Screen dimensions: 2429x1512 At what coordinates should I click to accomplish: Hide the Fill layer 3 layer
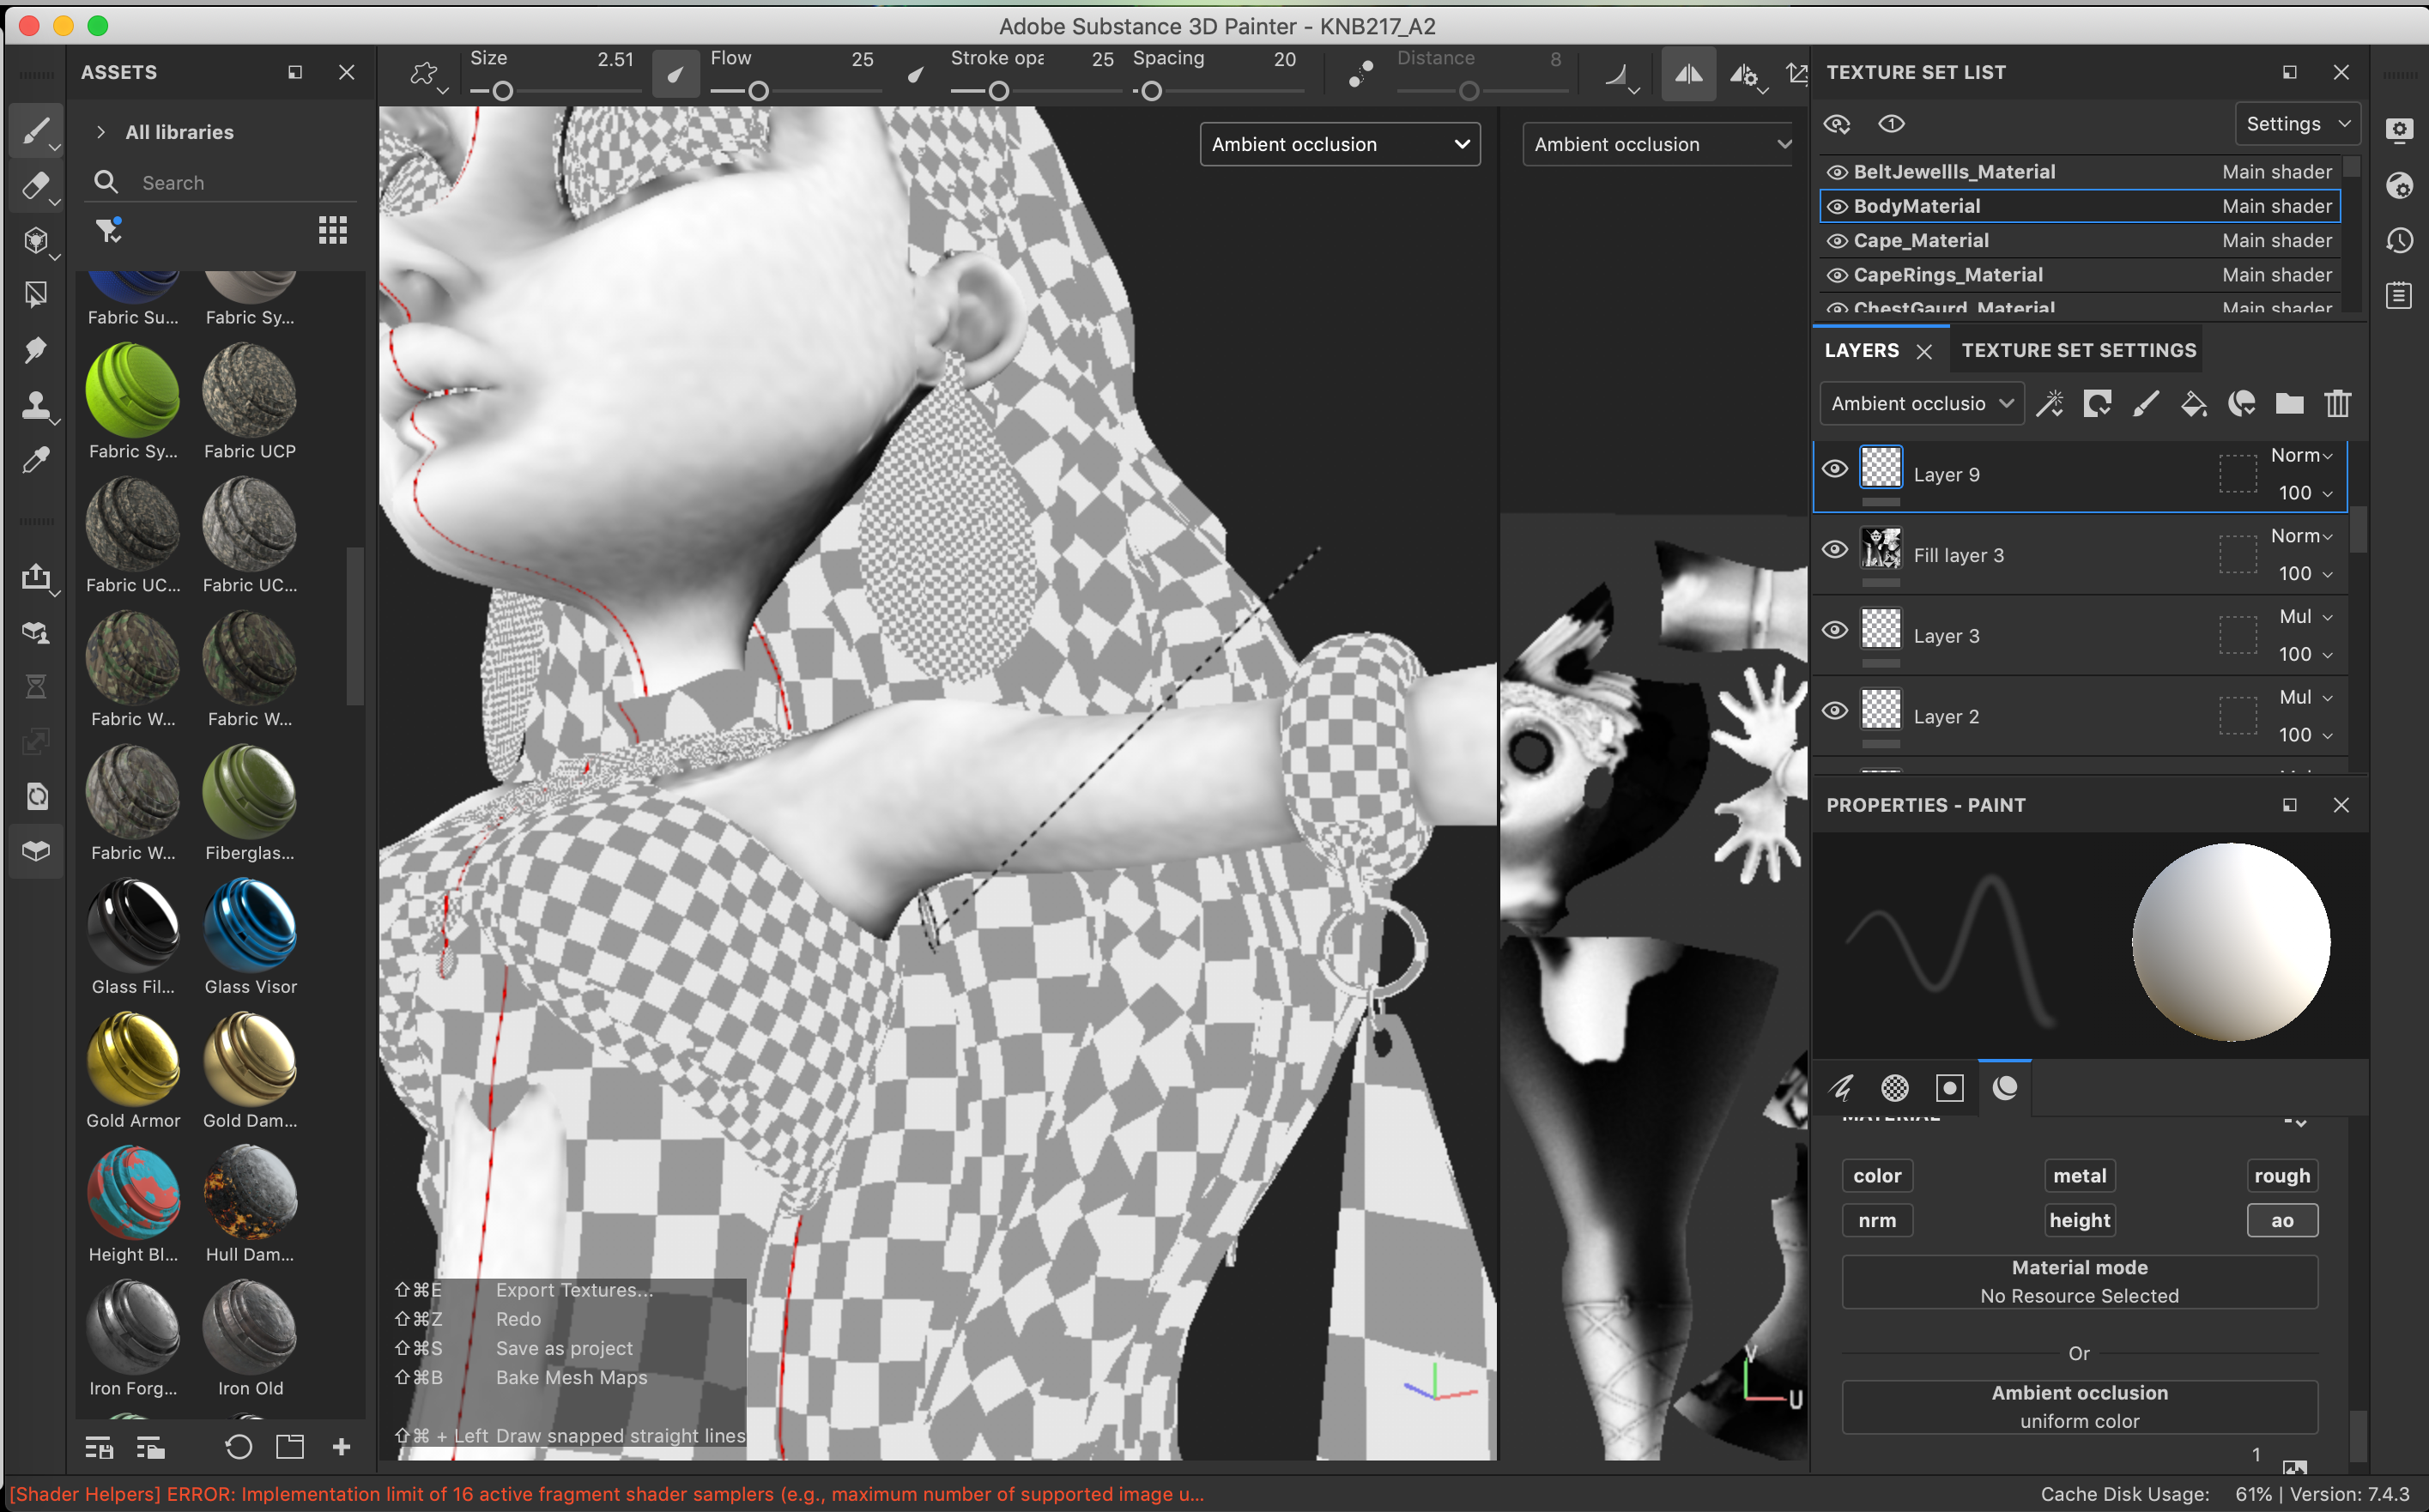point(1835,550)
